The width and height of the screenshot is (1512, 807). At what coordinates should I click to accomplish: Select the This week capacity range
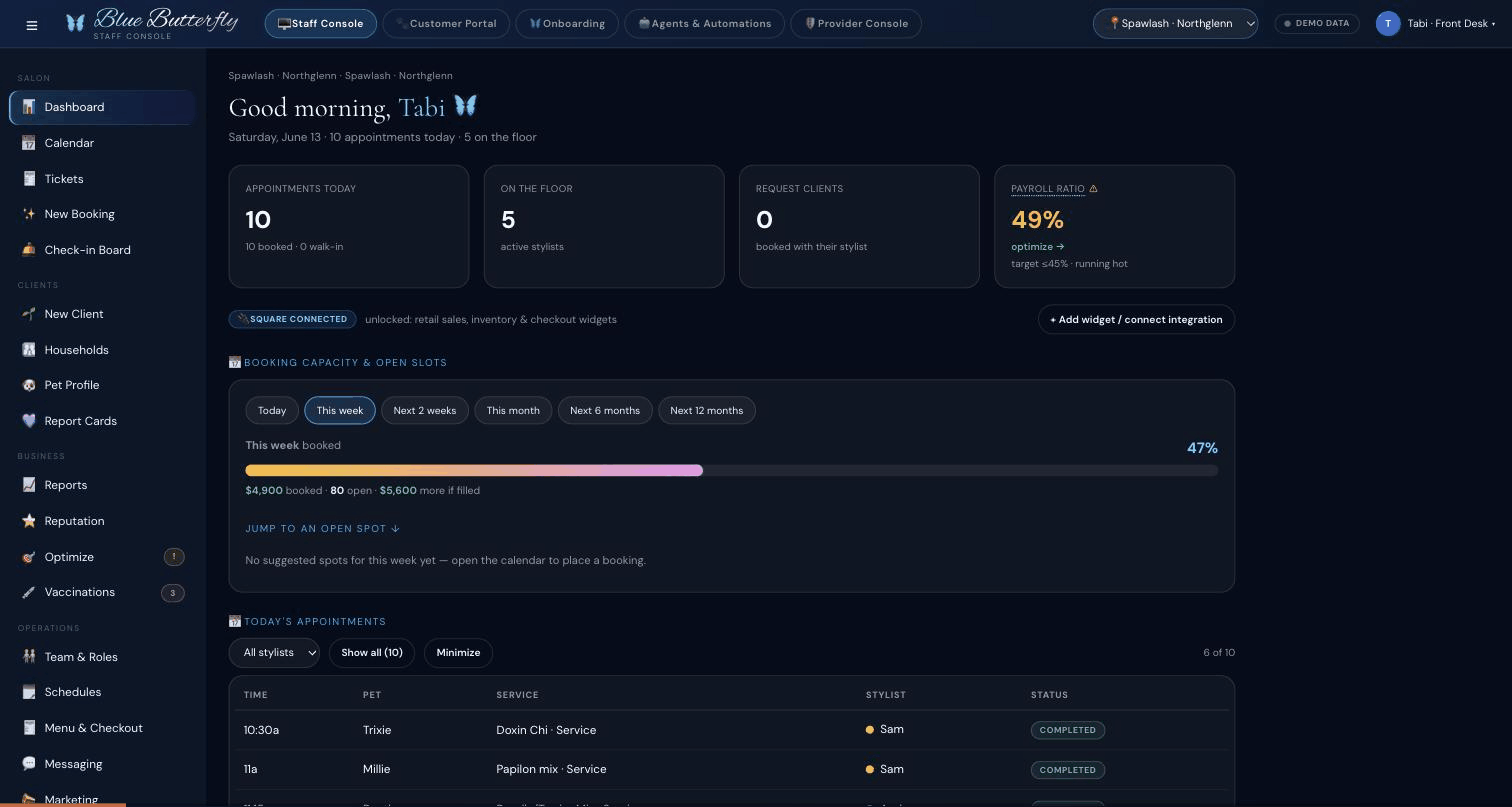point(340,410)
